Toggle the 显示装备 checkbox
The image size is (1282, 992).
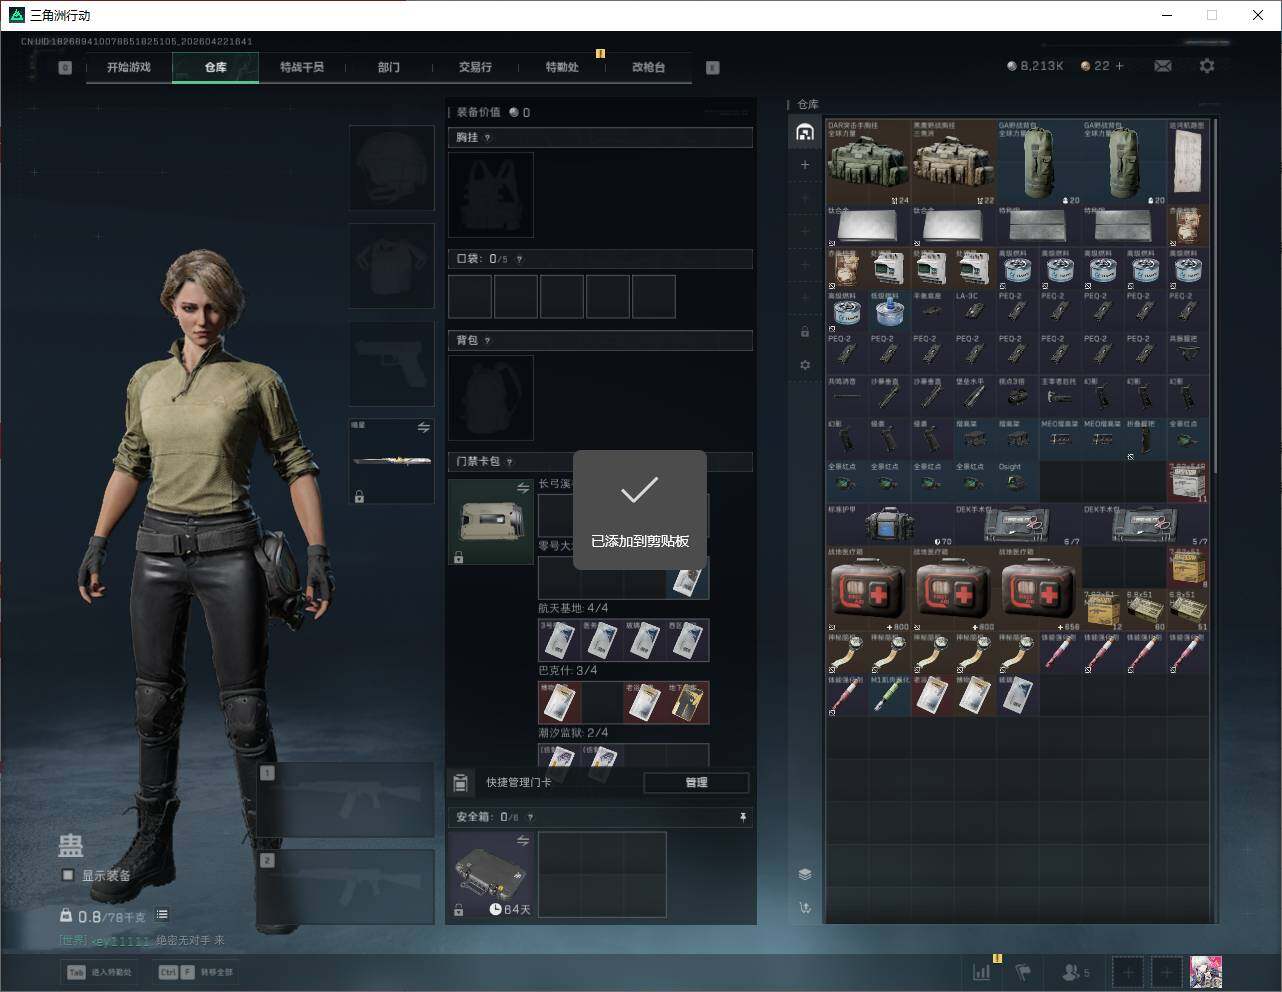(x=68, y=875)
